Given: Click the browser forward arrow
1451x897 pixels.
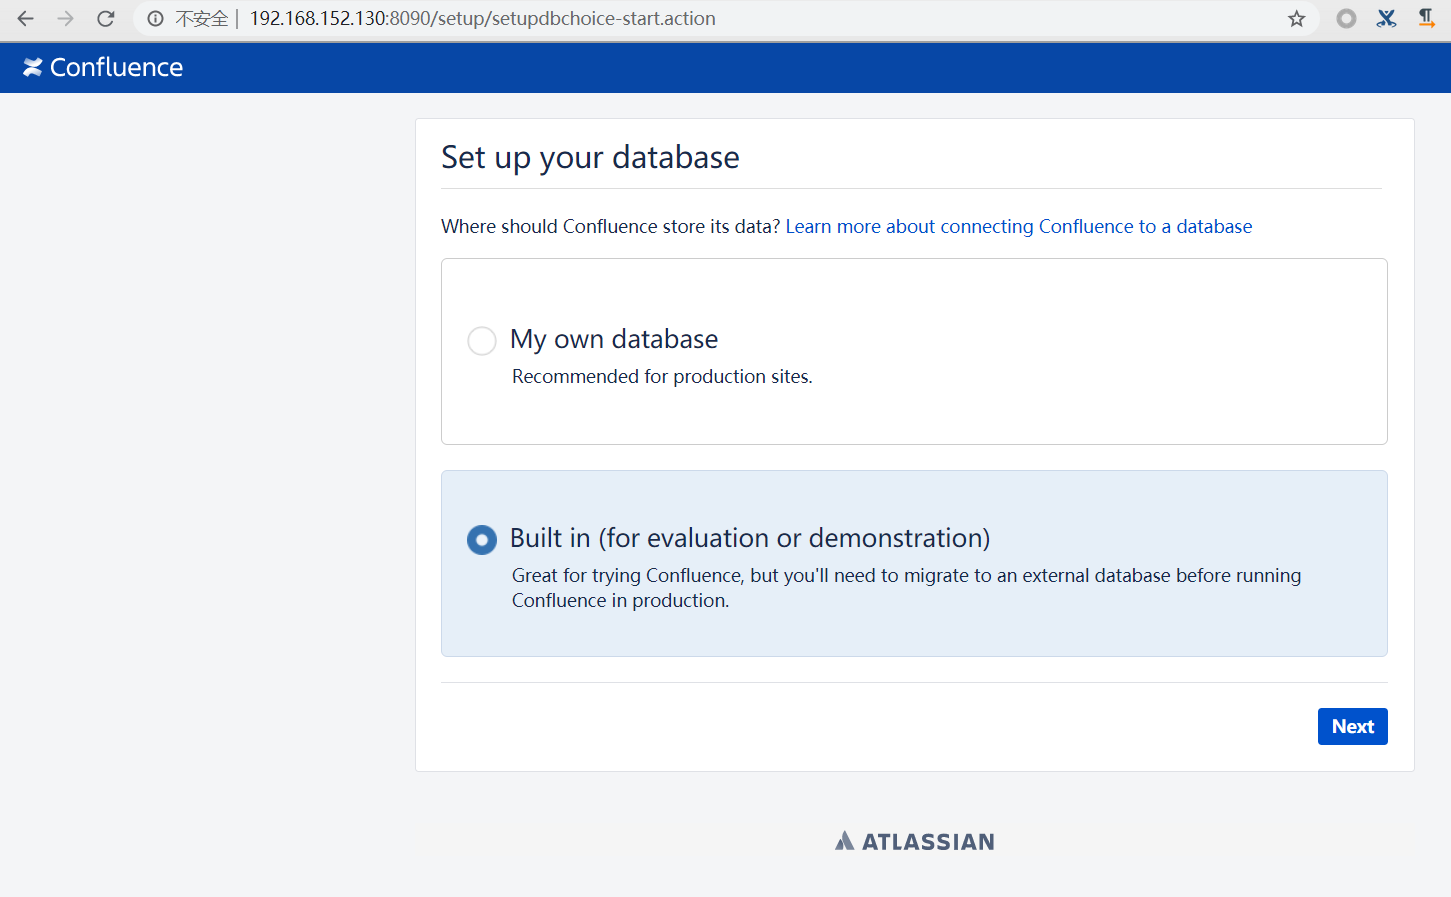Looking at the screenshot, I should pyautogui.click(x=66, y=19).
